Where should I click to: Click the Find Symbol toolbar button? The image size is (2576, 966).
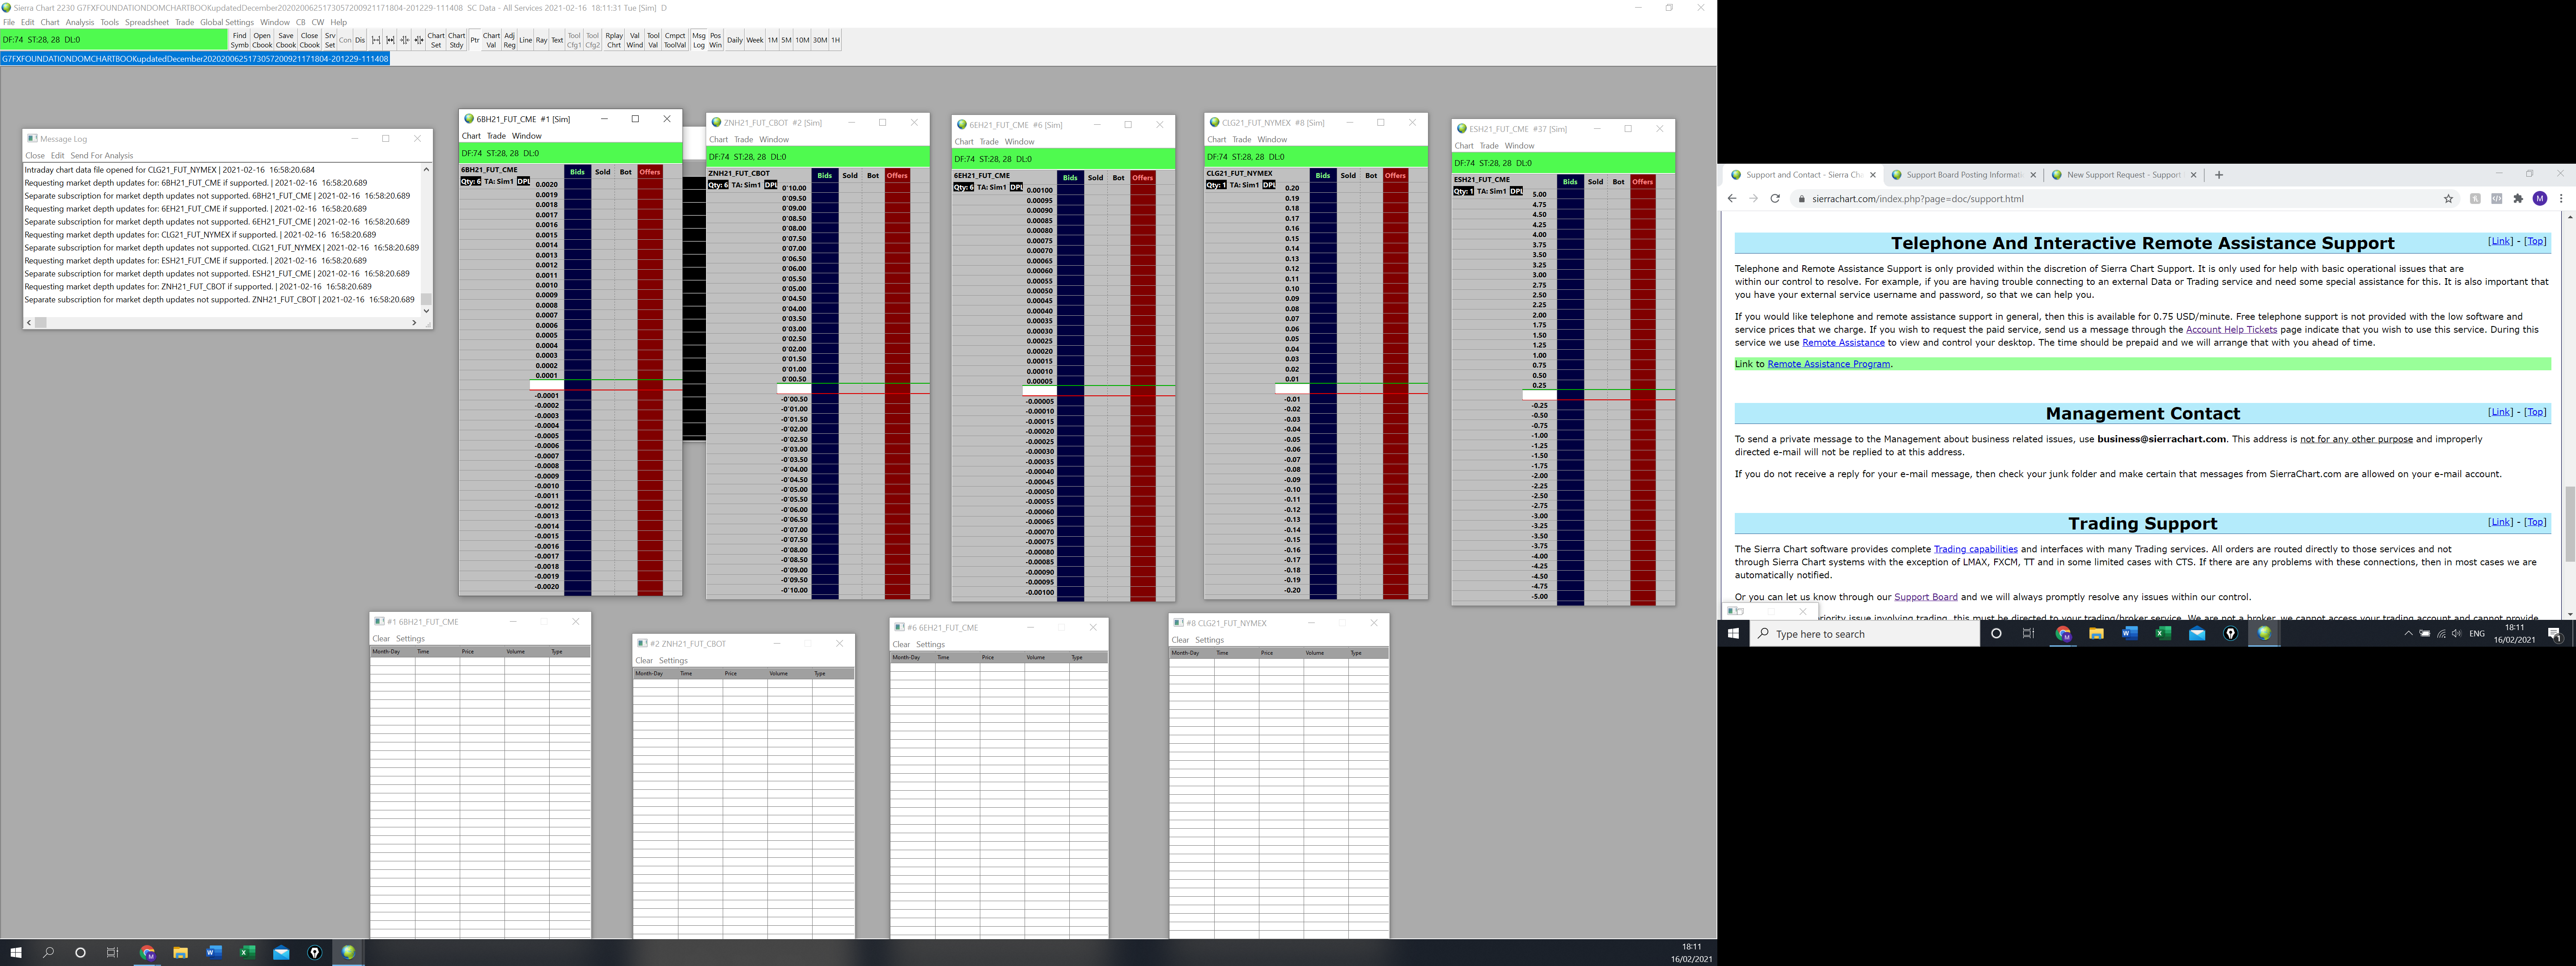click(x=239, y=40)
